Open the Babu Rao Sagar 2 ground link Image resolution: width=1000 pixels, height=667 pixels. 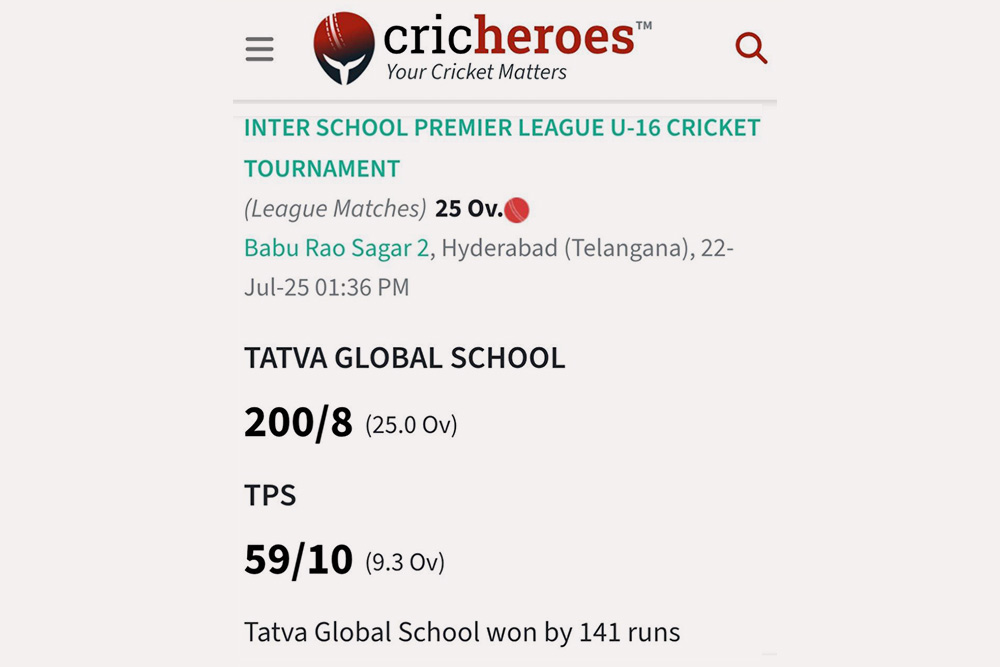[337, 248]
